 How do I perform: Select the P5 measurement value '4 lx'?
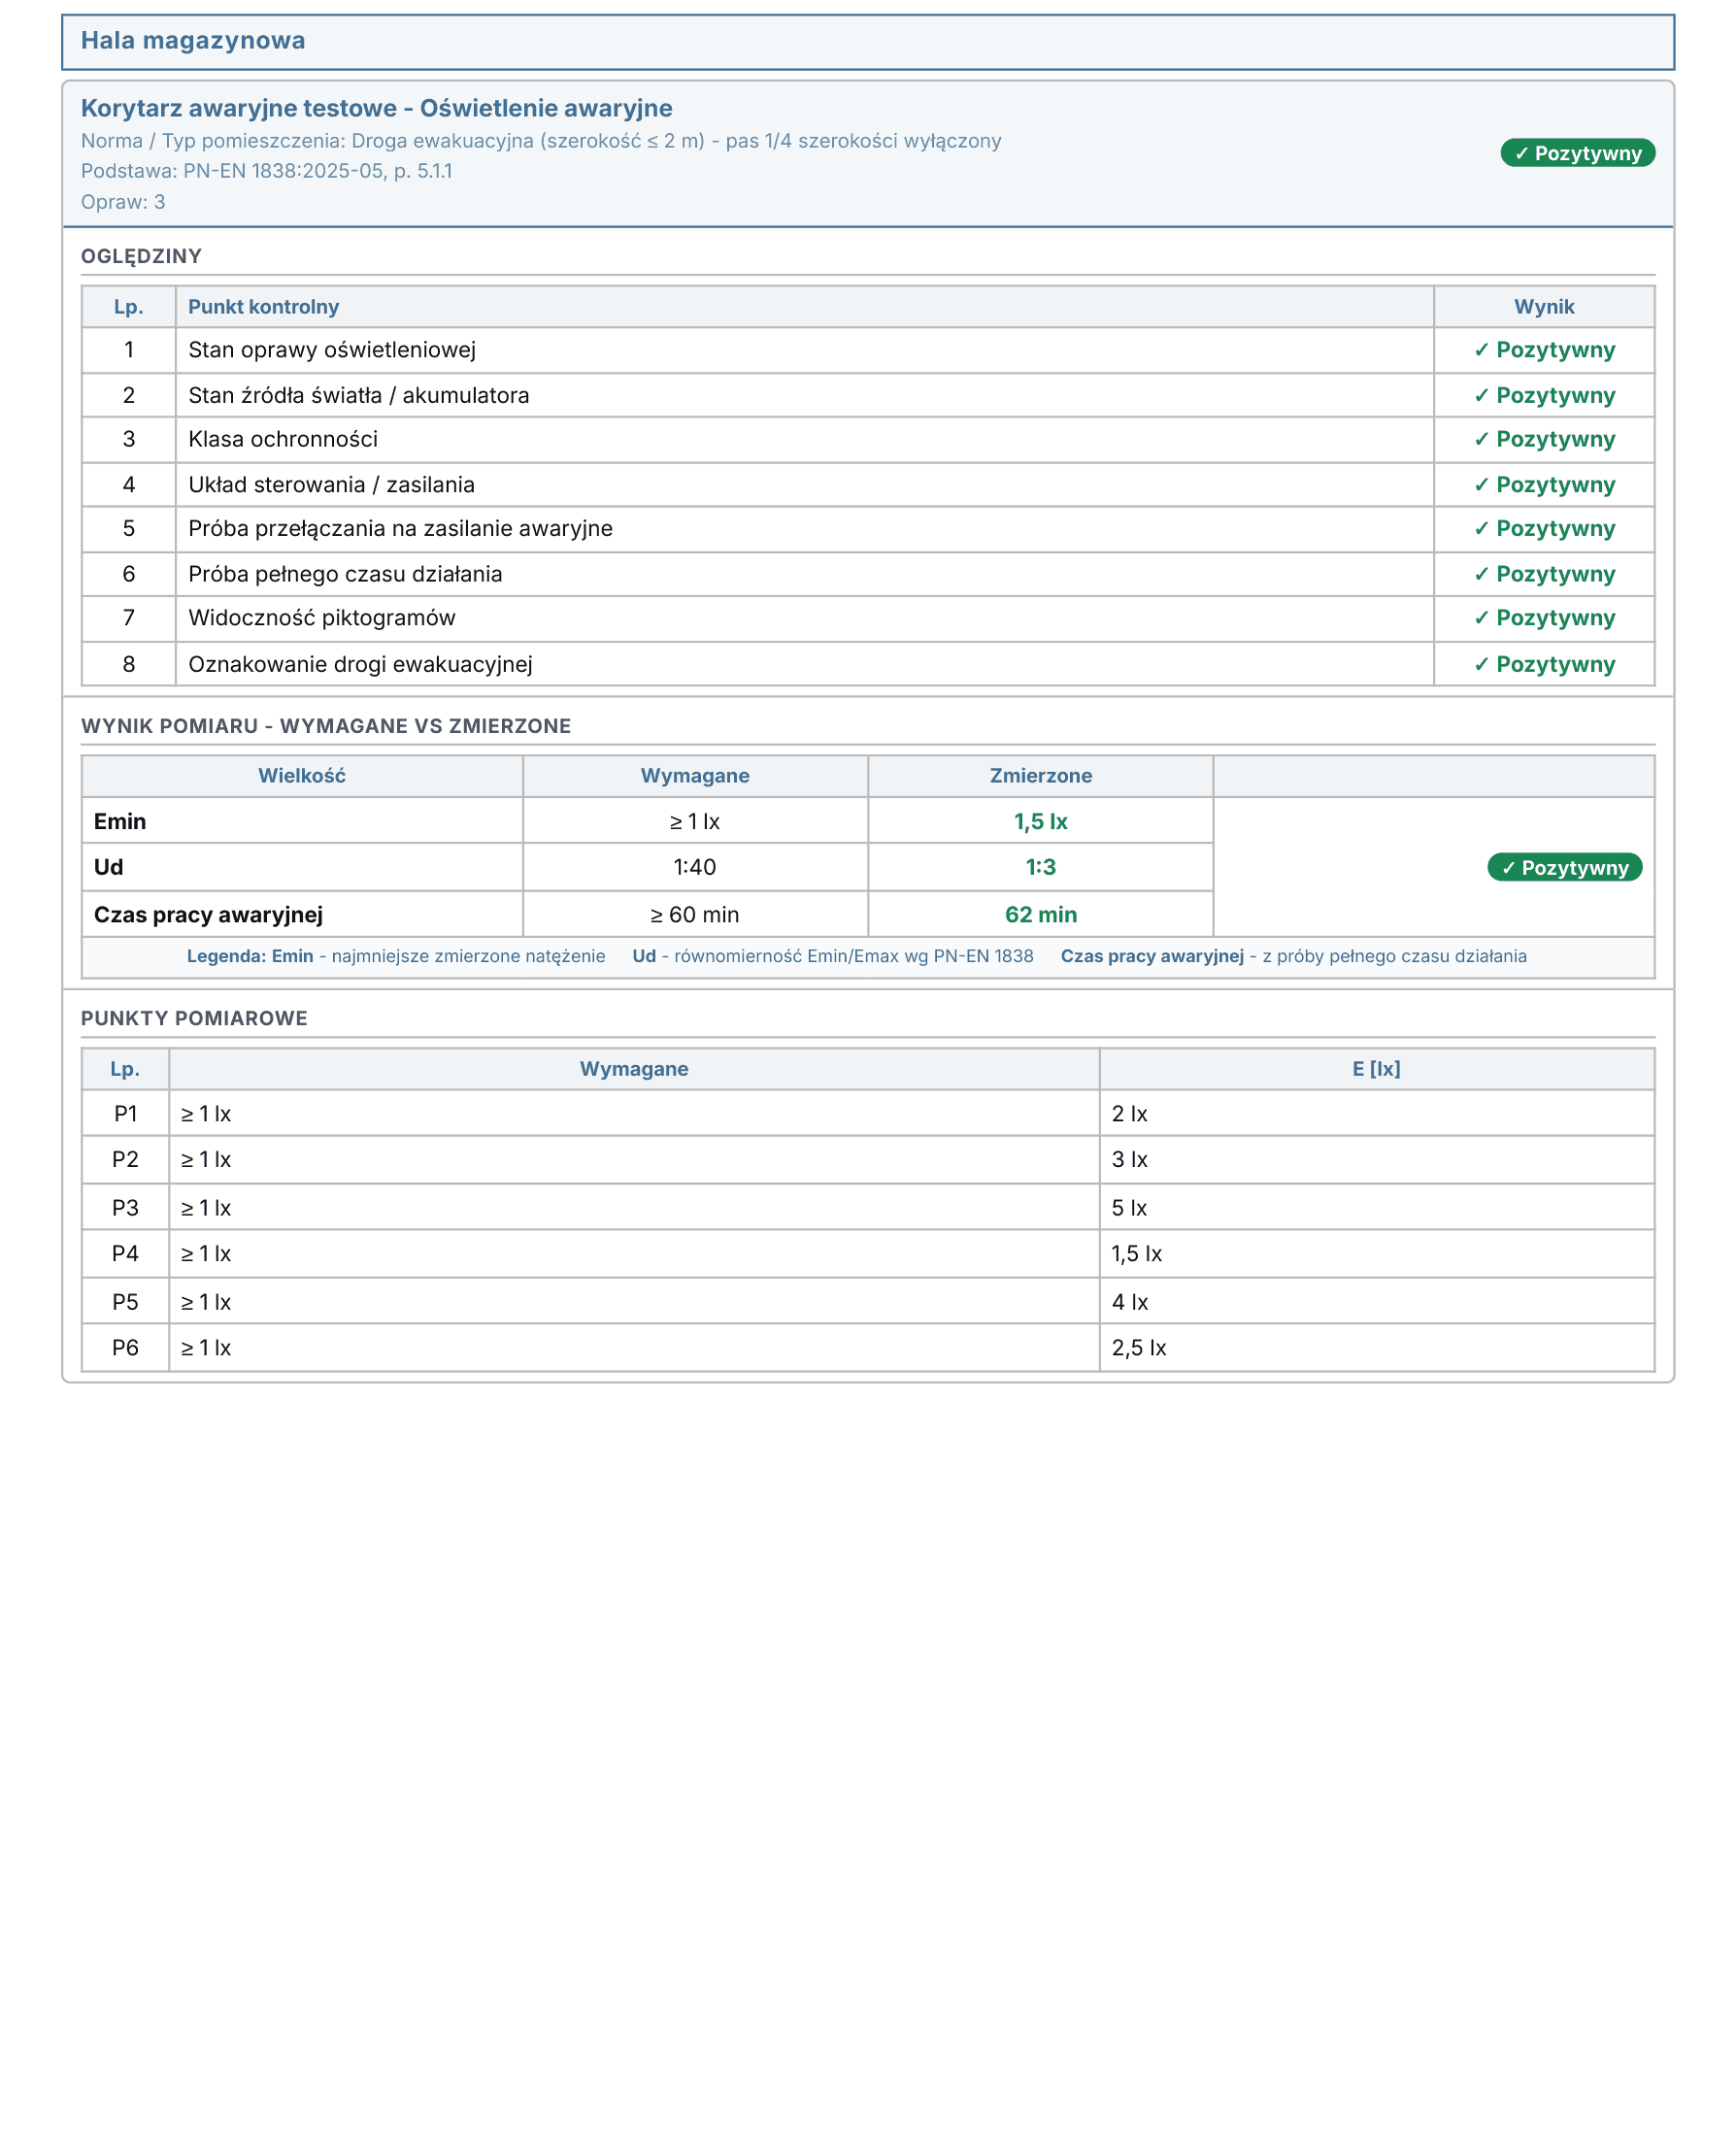pyautogui.click(x=1129, y=1302)
